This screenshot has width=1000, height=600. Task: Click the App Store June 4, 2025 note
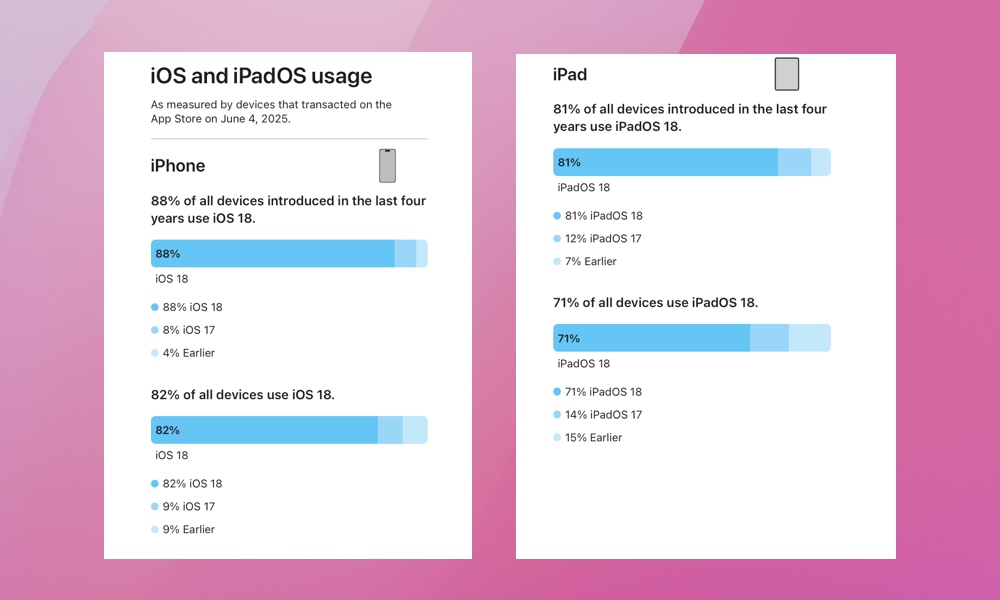[x=271, y=112]
